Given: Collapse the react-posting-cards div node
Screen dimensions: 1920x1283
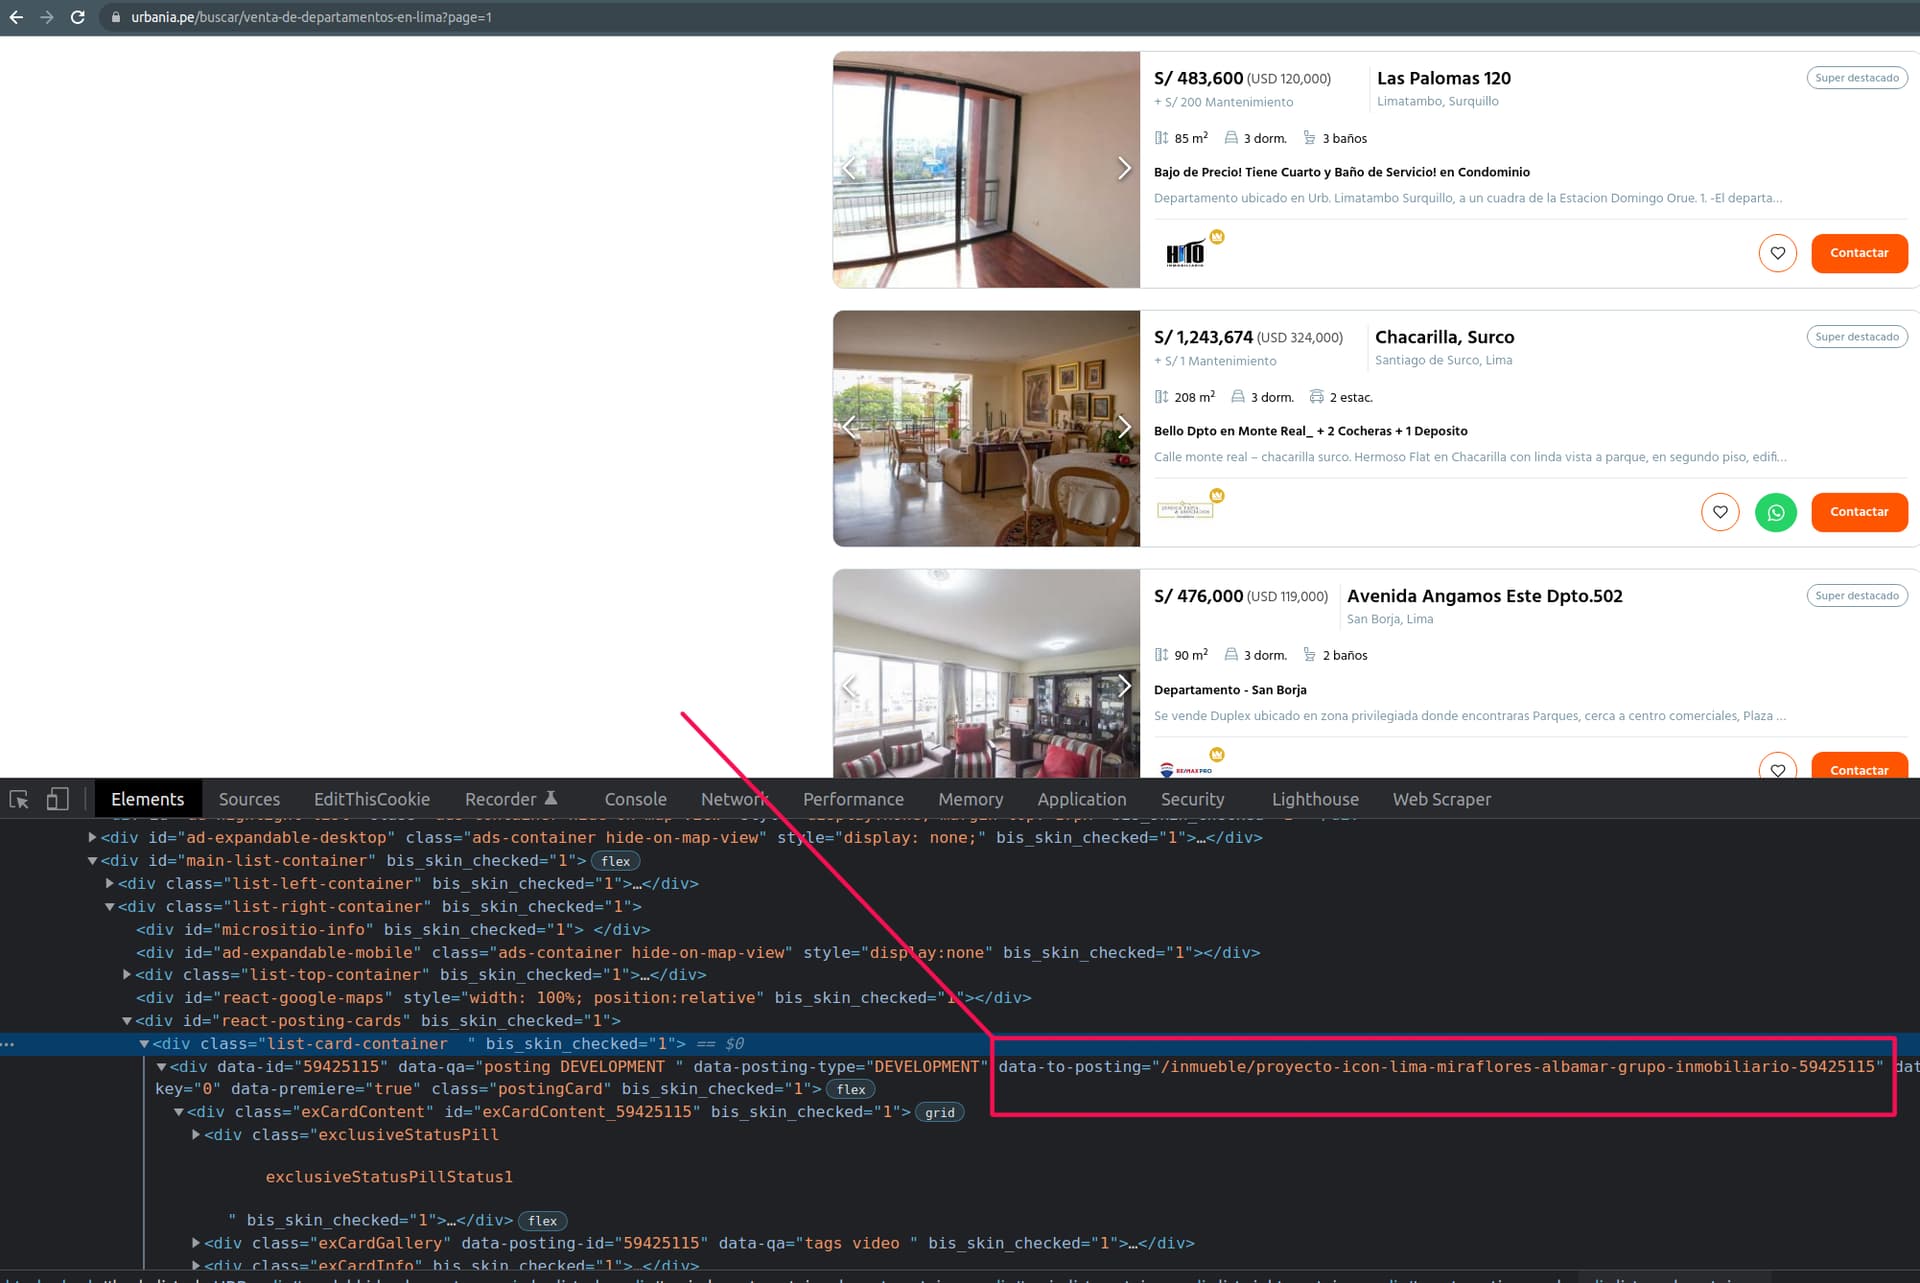Looking at the screenshot, I should click(x=127, y=1021).
